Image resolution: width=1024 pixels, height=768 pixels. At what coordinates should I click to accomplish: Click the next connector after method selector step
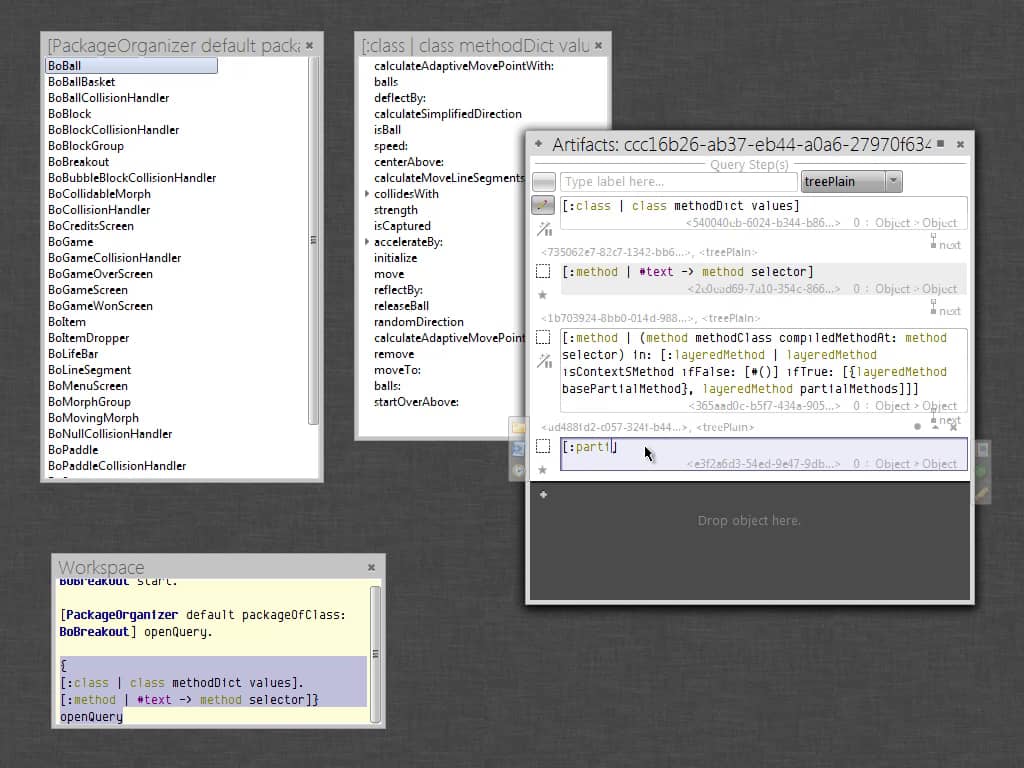(945, 309)
